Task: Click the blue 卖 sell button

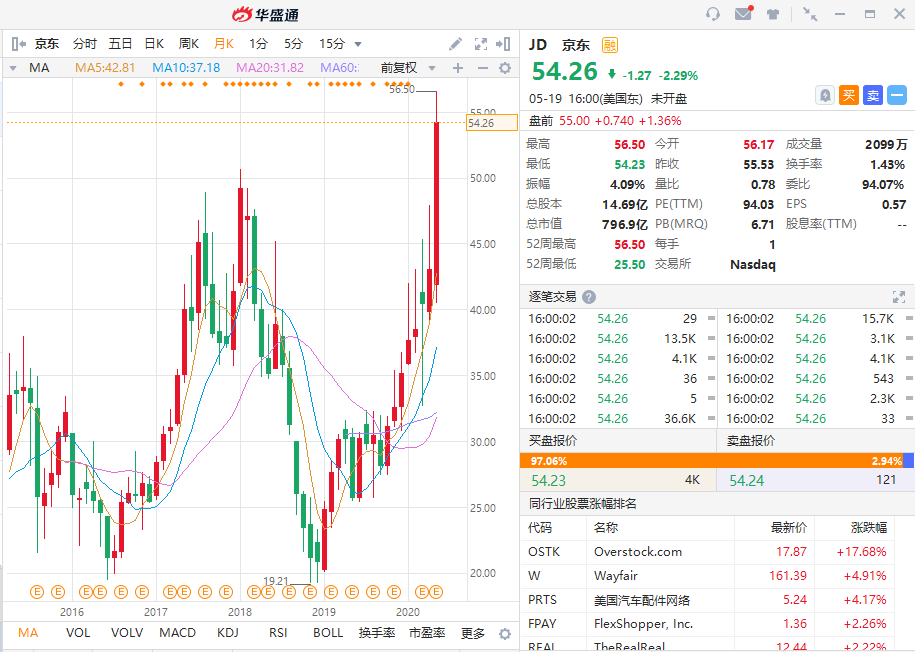Action: tap(873, 95)
